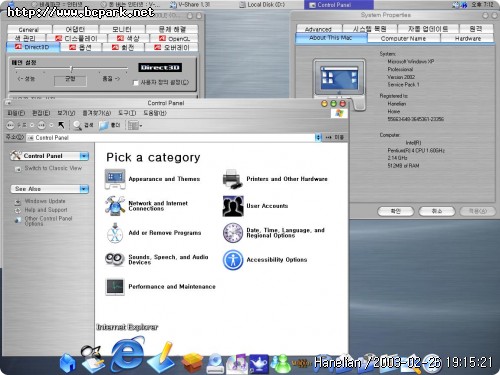Click the Folders toolbar button
Viewport: 500px width, 375px height.
coord(109,125)
